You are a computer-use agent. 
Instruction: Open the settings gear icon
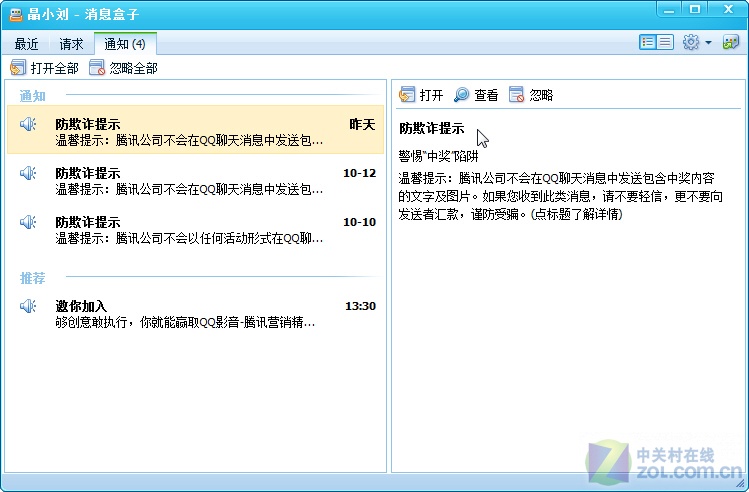click(x=691, y=43)
